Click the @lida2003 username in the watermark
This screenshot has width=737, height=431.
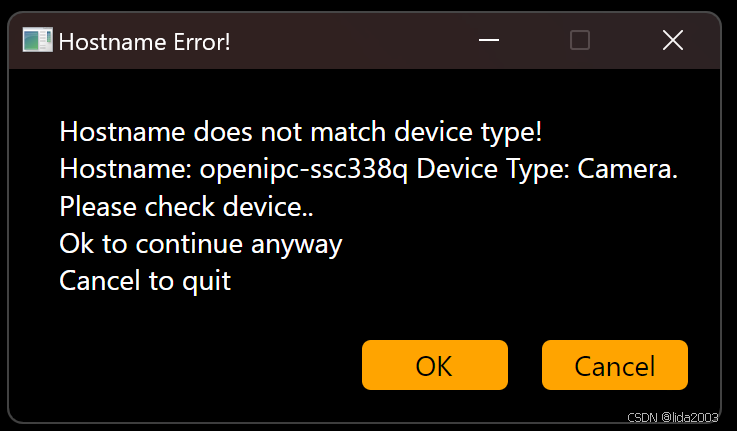click(690, 417)
